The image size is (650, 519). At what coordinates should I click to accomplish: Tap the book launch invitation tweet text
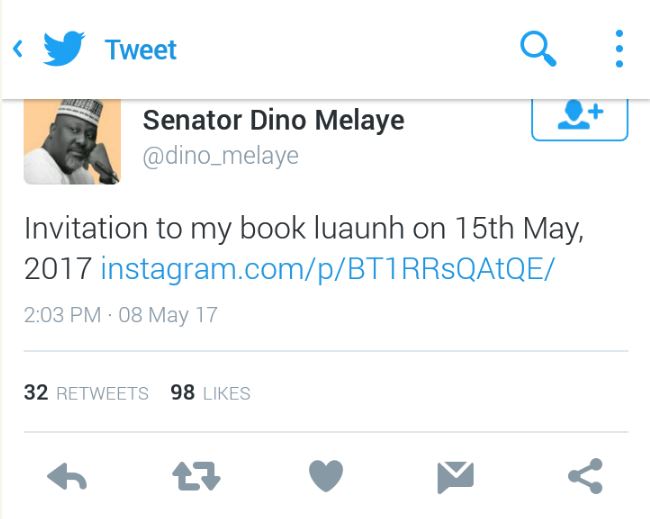pos(300,227)
